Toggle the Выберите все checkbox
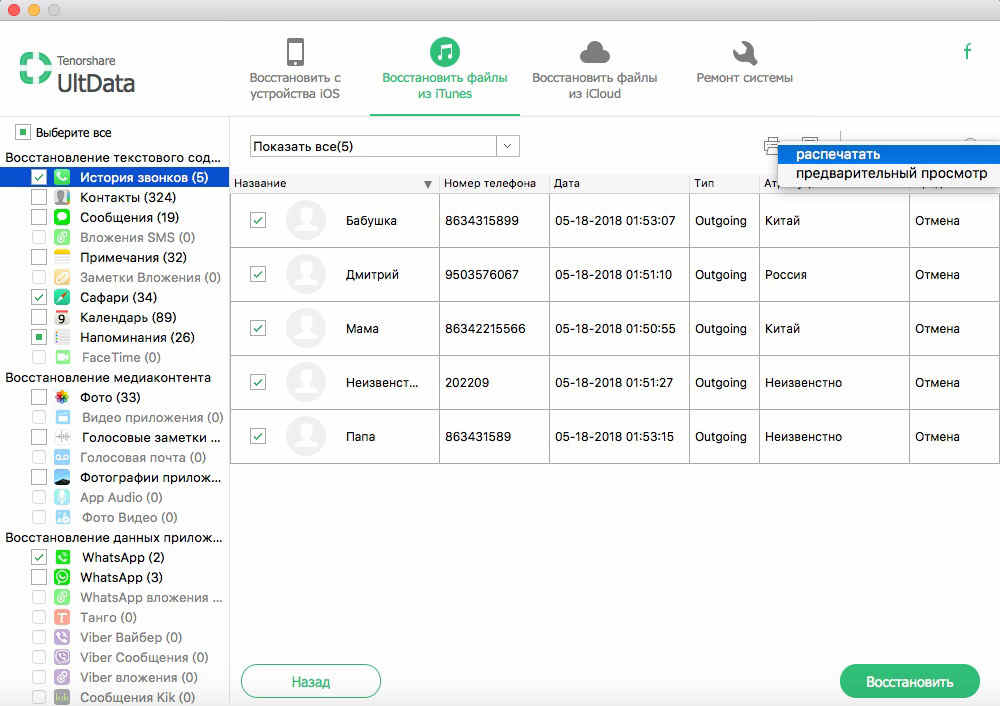Image resolution: width=1000 pixels, height=706 pixels. pos(22,132)
